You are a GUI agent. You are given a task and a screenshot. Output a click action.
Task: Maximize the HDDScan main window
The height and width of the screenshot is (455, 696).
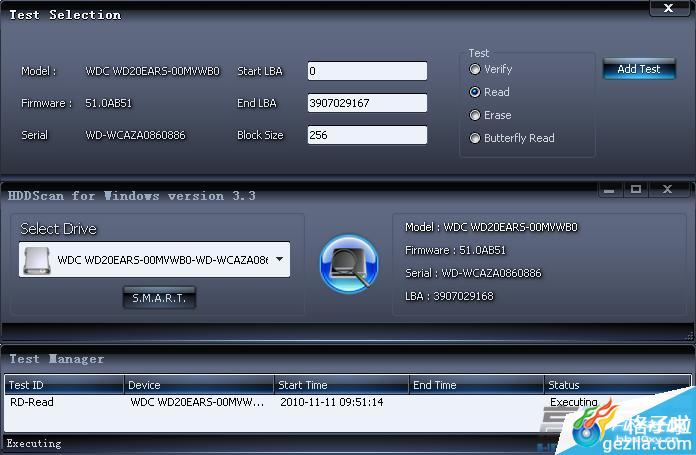pos(636,190)
